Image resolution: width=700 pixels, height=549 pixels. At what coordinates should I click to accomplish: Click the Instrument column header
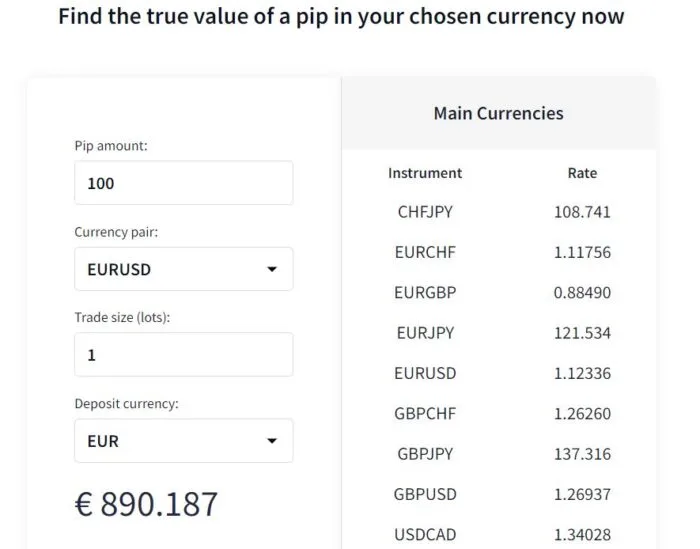pyautogui.click(x=425, y=173)
